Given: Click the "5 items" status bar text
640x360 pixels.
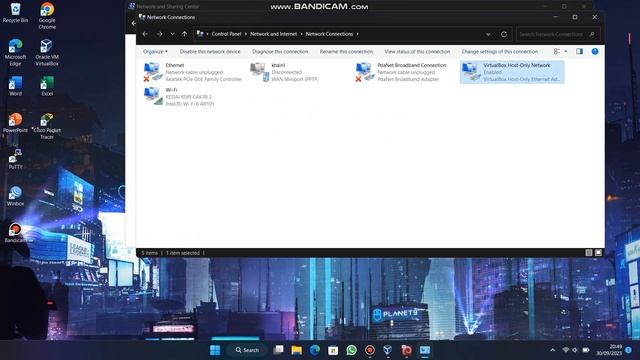Looking at the screenshot, I should (149, 253).
